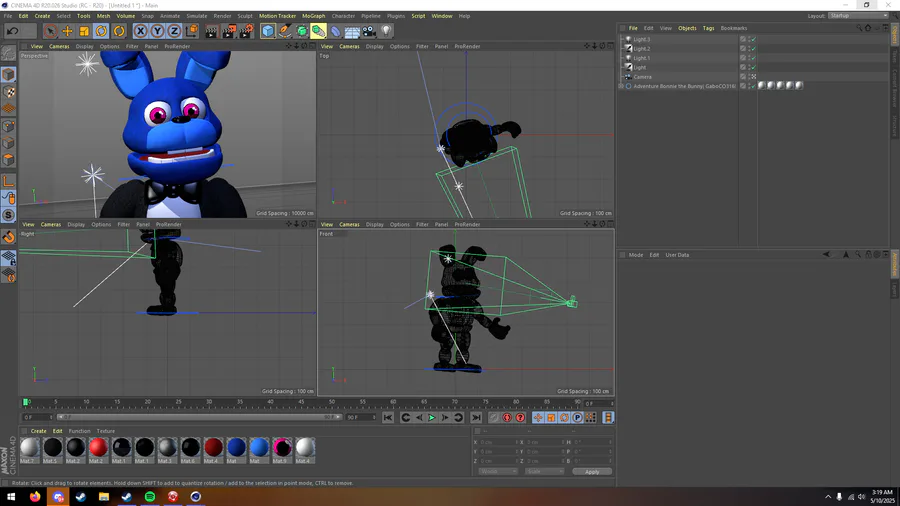The image size is (900, 506).
Task: Open attribute manager Mode menu
Action: pyautogui.click(x=636, y=255)
